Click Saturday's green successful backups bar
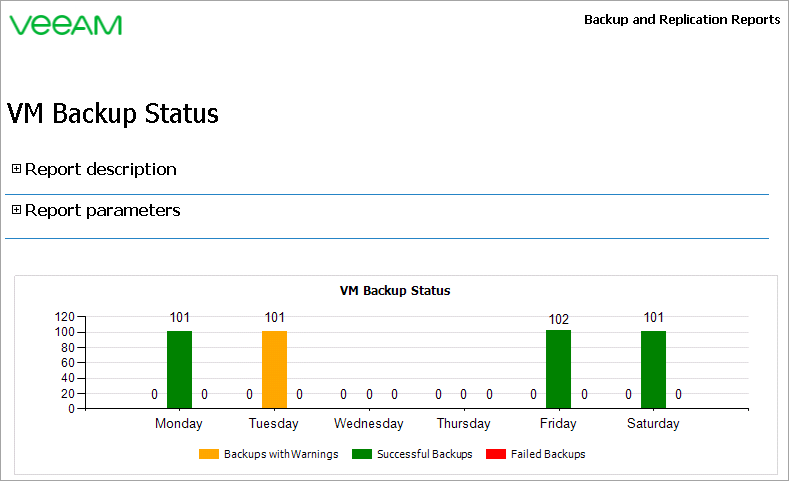Image resolution: width=789 pixels, height=481 pixels. 653,369
